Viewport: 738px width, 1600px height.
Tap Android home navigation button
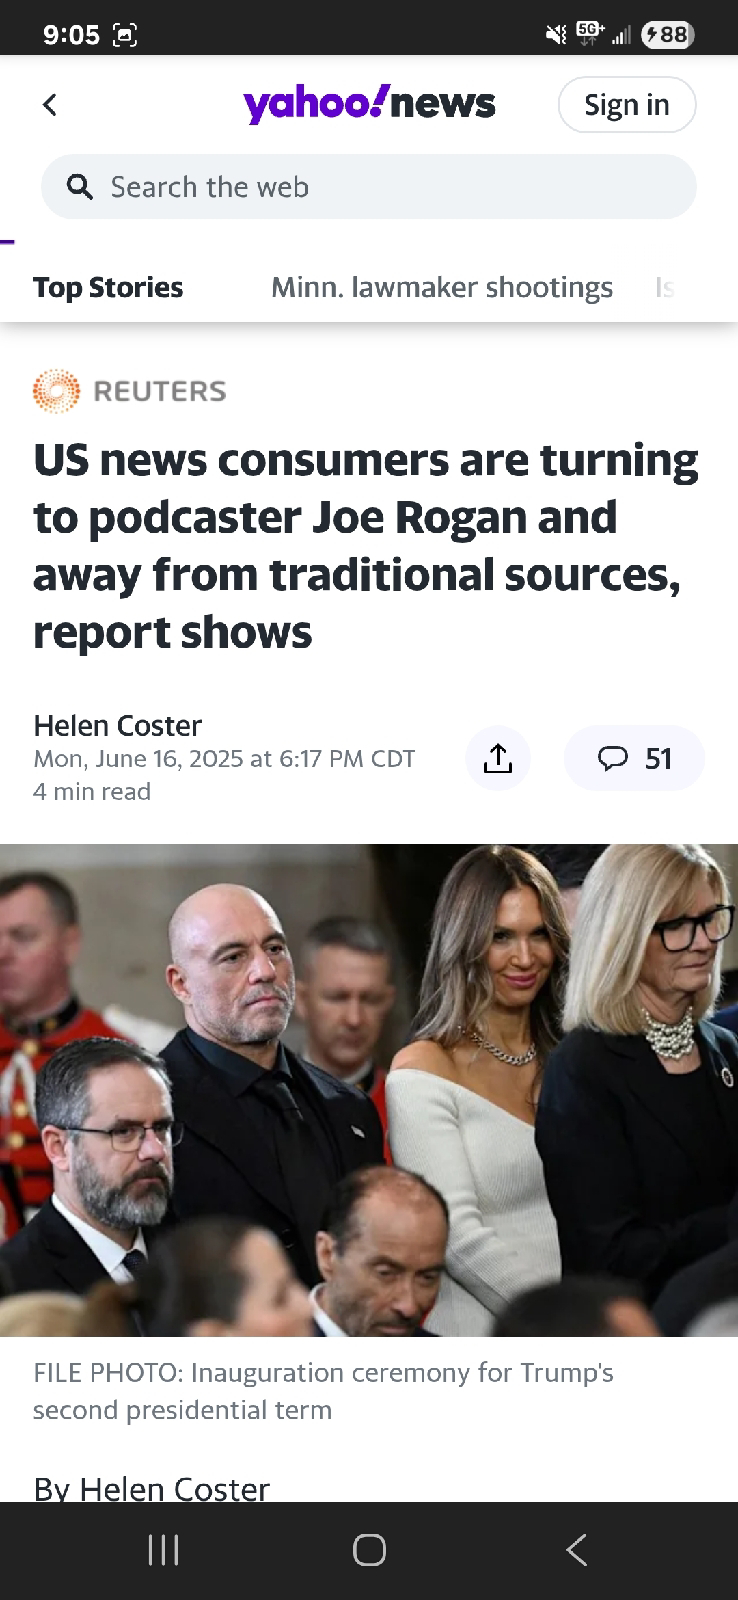[x=369, y=1550]
